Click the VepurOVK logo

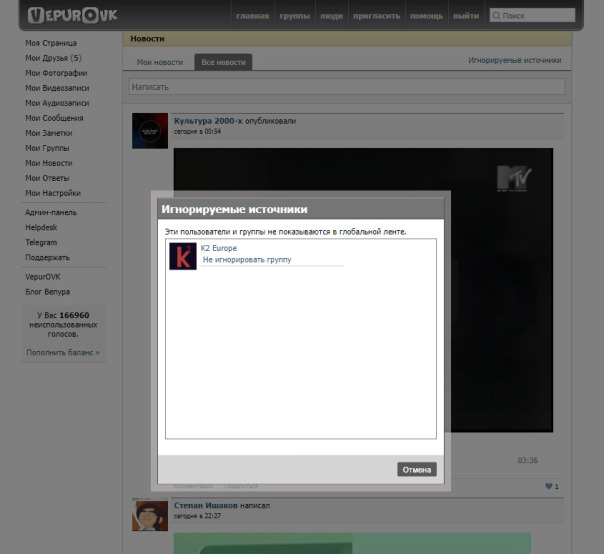(x=72, y=15)
